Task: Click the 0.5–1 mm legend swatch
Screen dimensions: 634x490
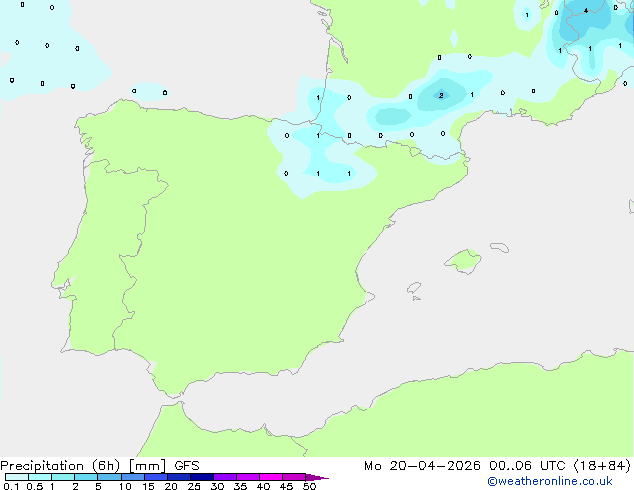Action: click(40, 477)
